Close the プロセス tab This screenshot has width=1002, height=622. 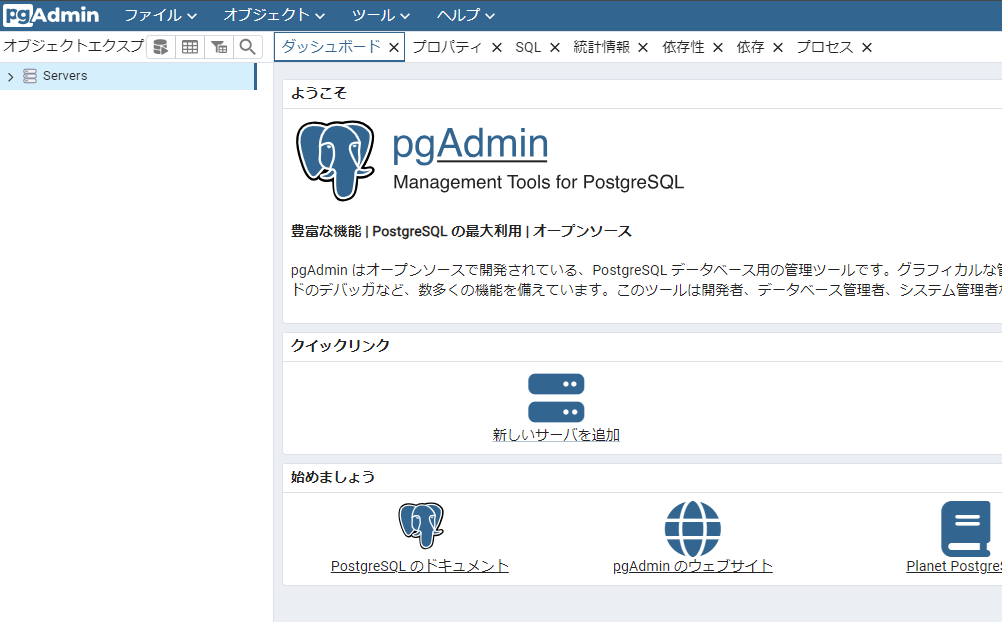click(865, 47)
